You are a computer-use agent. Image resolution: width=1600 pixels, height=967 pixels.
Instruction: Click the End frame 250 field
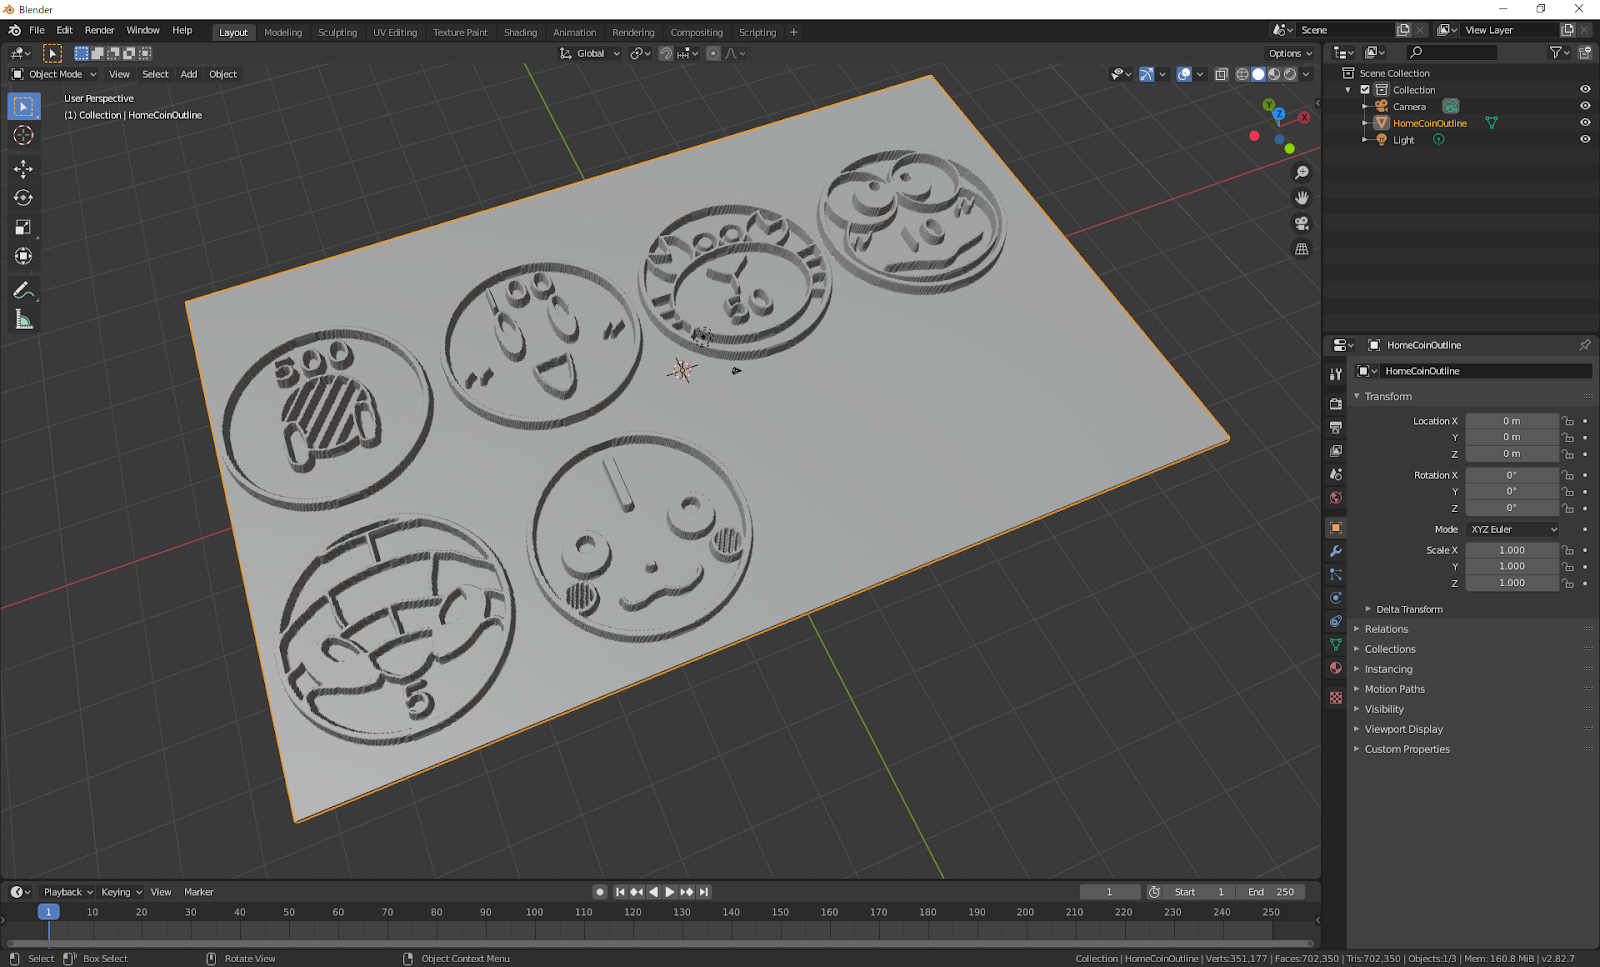click(x=1271, y=892)
